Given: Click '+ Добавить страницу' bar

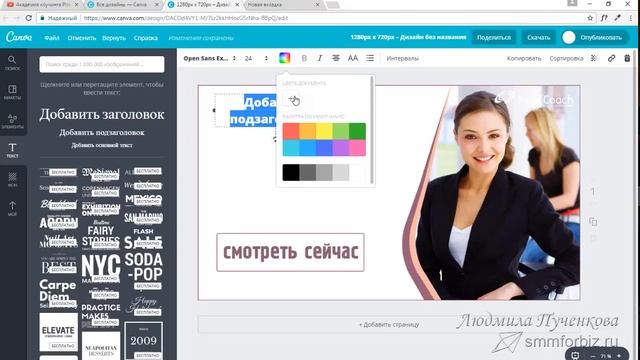Looking at the screenshot, I should (389, 324).
